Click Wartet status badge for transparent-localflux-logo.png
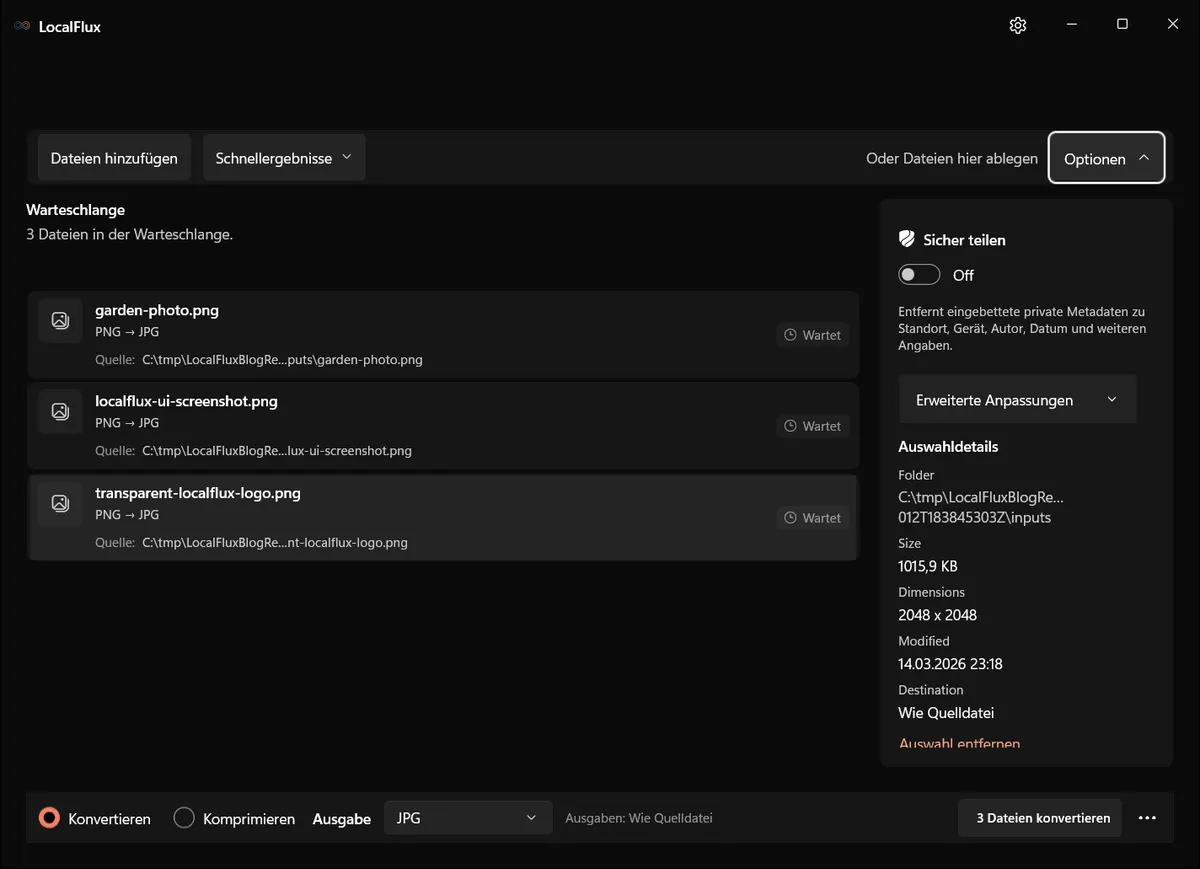 click(812, 518)
